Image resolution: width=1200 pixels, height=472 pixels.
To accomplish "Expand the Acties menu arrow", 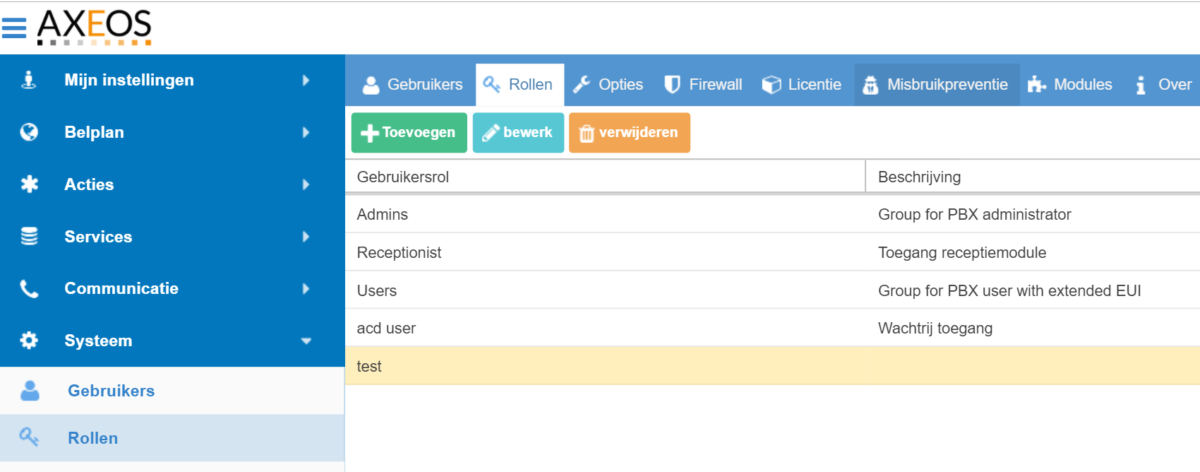I will 306,184.
